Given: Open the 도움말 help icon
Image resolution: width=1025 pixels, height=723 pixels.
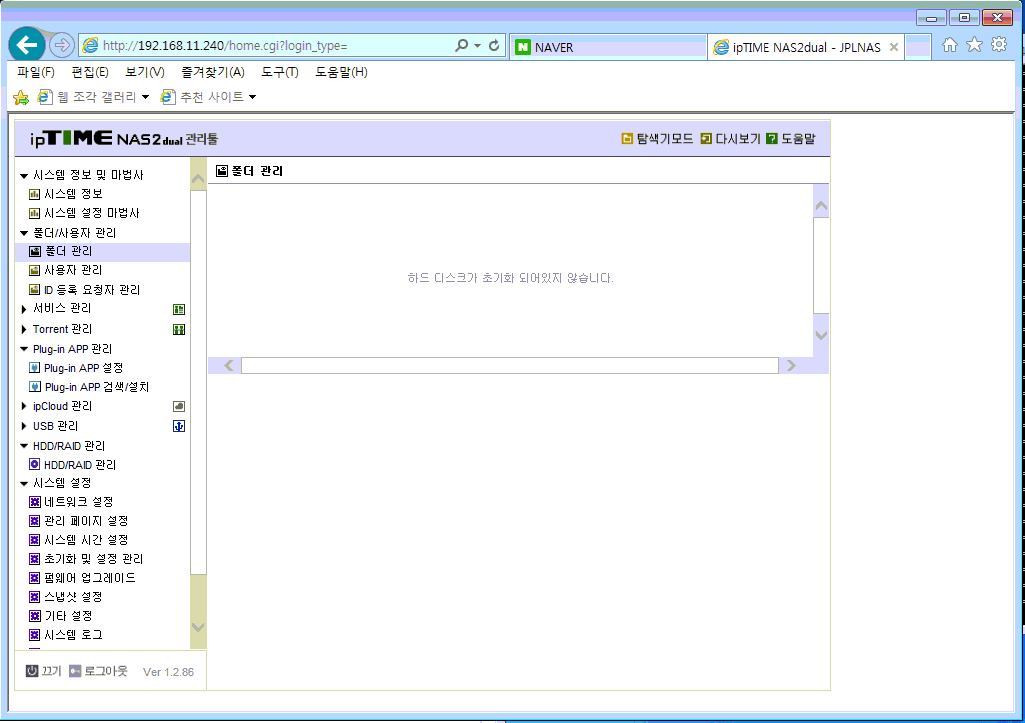Looking at the screenshot, I should coord(772,139).
